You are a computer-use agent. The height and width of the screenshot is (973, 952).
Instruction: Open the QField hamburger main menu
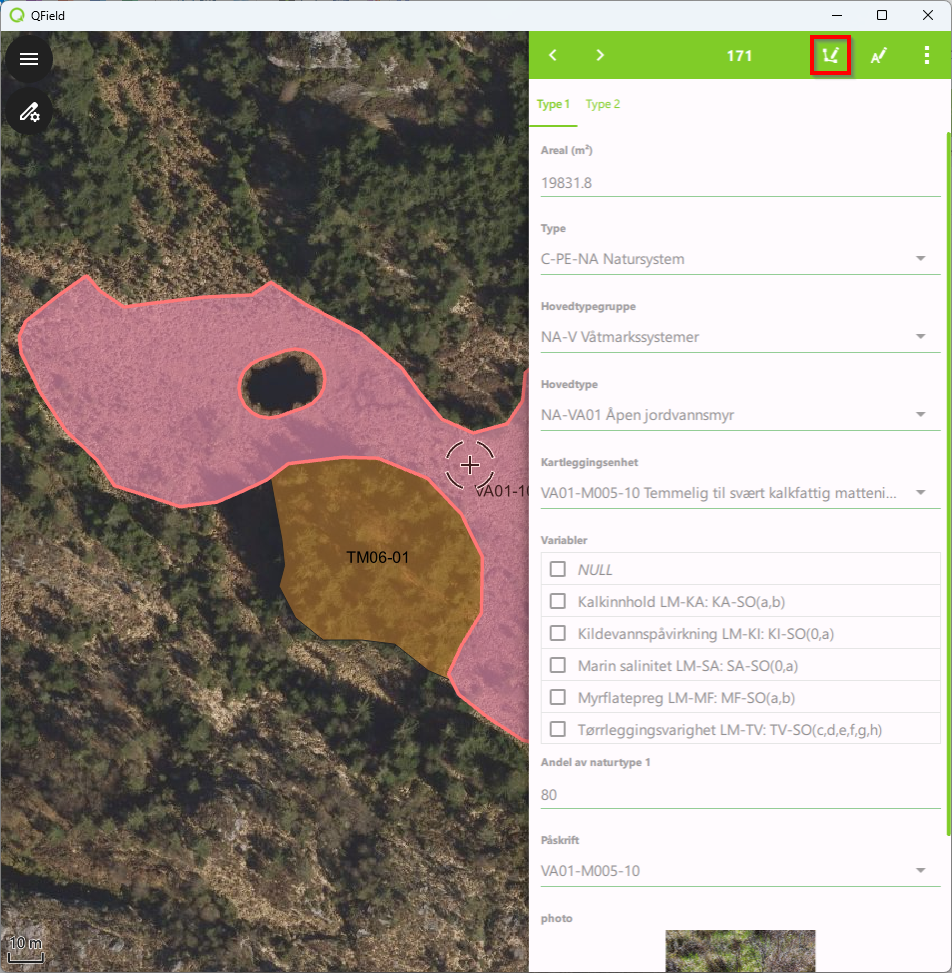29,59
